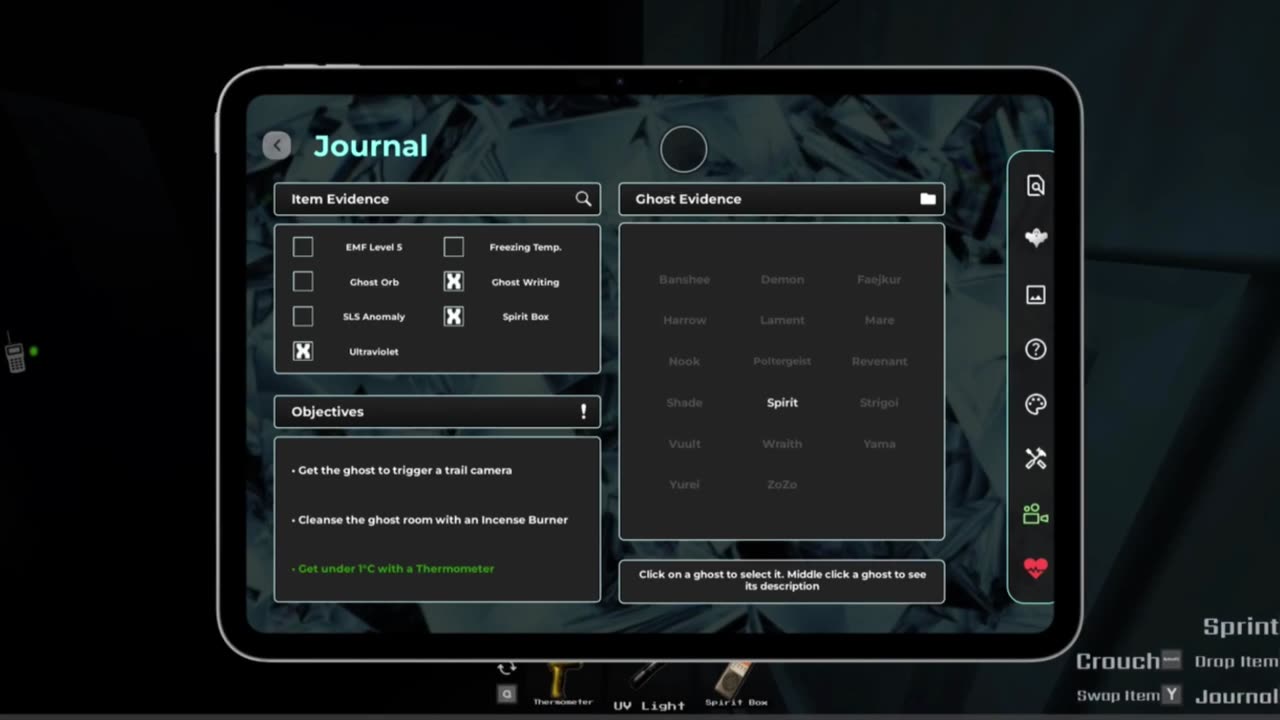The height and width of the screenshot is (720, 1280).
Task: Select the Wraith ghost
Action: (x=782, y=443)
